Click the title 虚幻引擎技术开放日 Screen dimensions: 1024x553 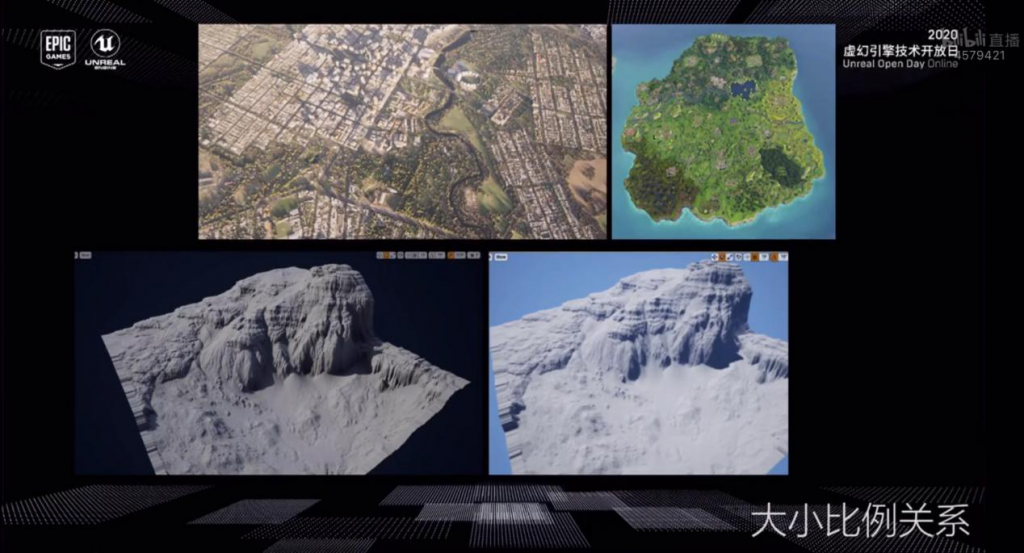(x=900, y=51)
